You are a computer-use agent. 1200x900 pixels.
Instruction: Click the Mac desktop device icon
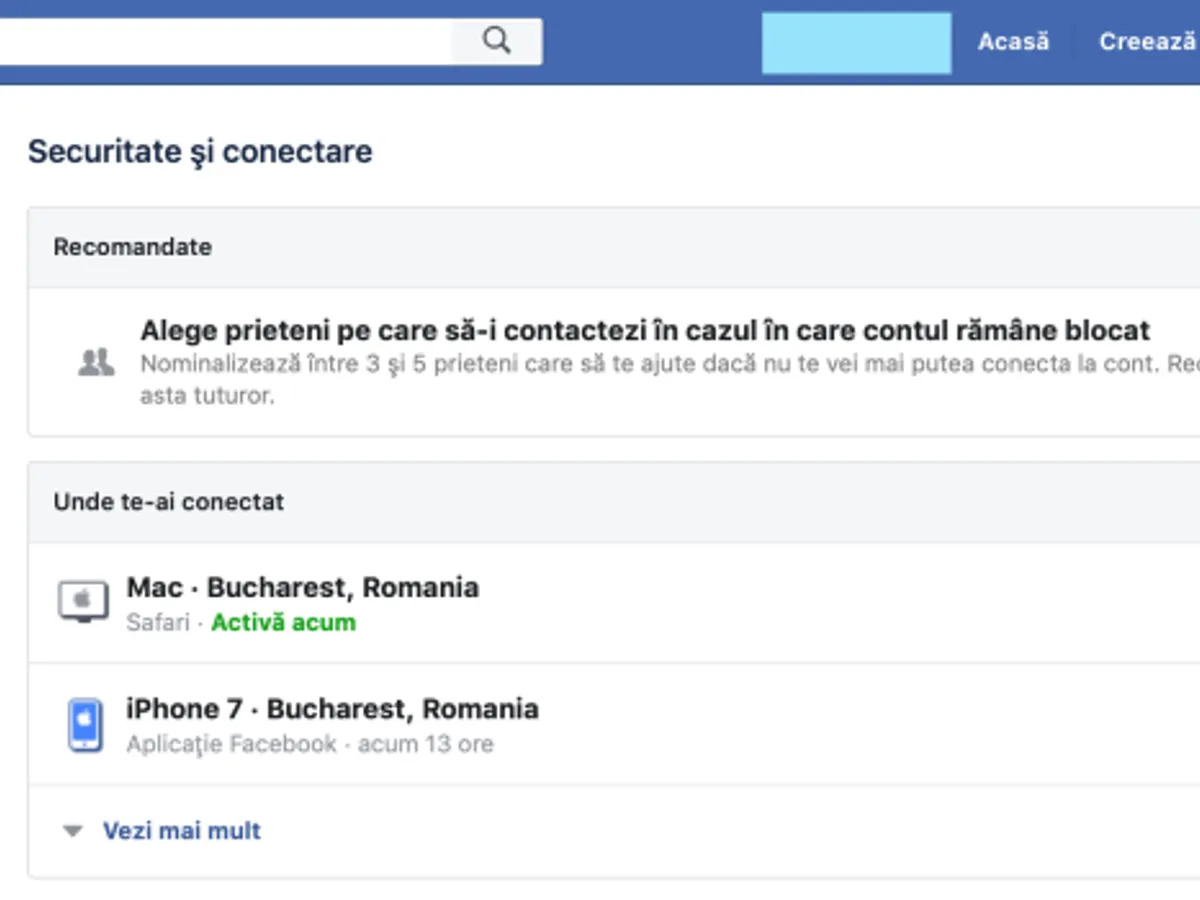point(83,603)
